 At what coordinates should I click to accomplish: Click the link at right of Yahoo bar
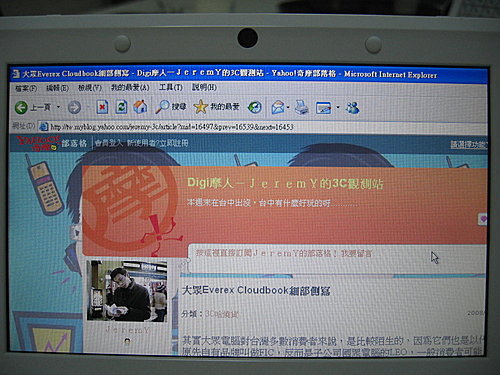click(x=468, y=144)
